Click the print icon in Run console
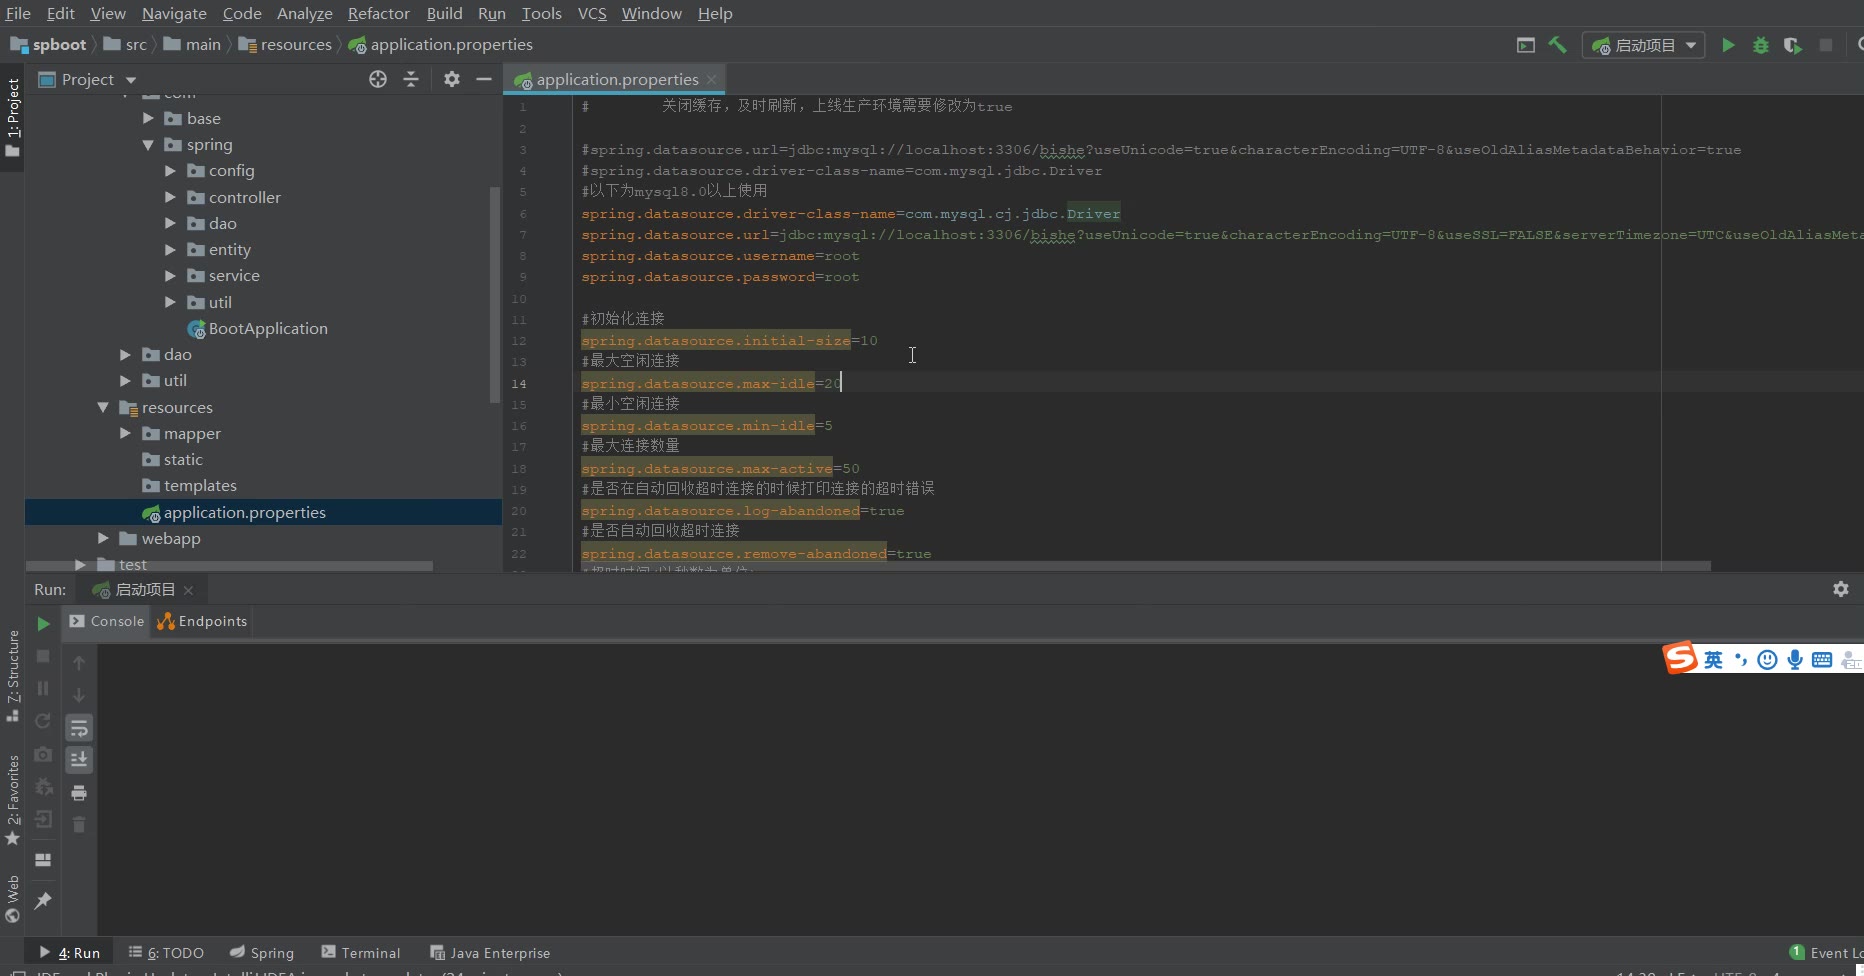 [x=79, y=793]
